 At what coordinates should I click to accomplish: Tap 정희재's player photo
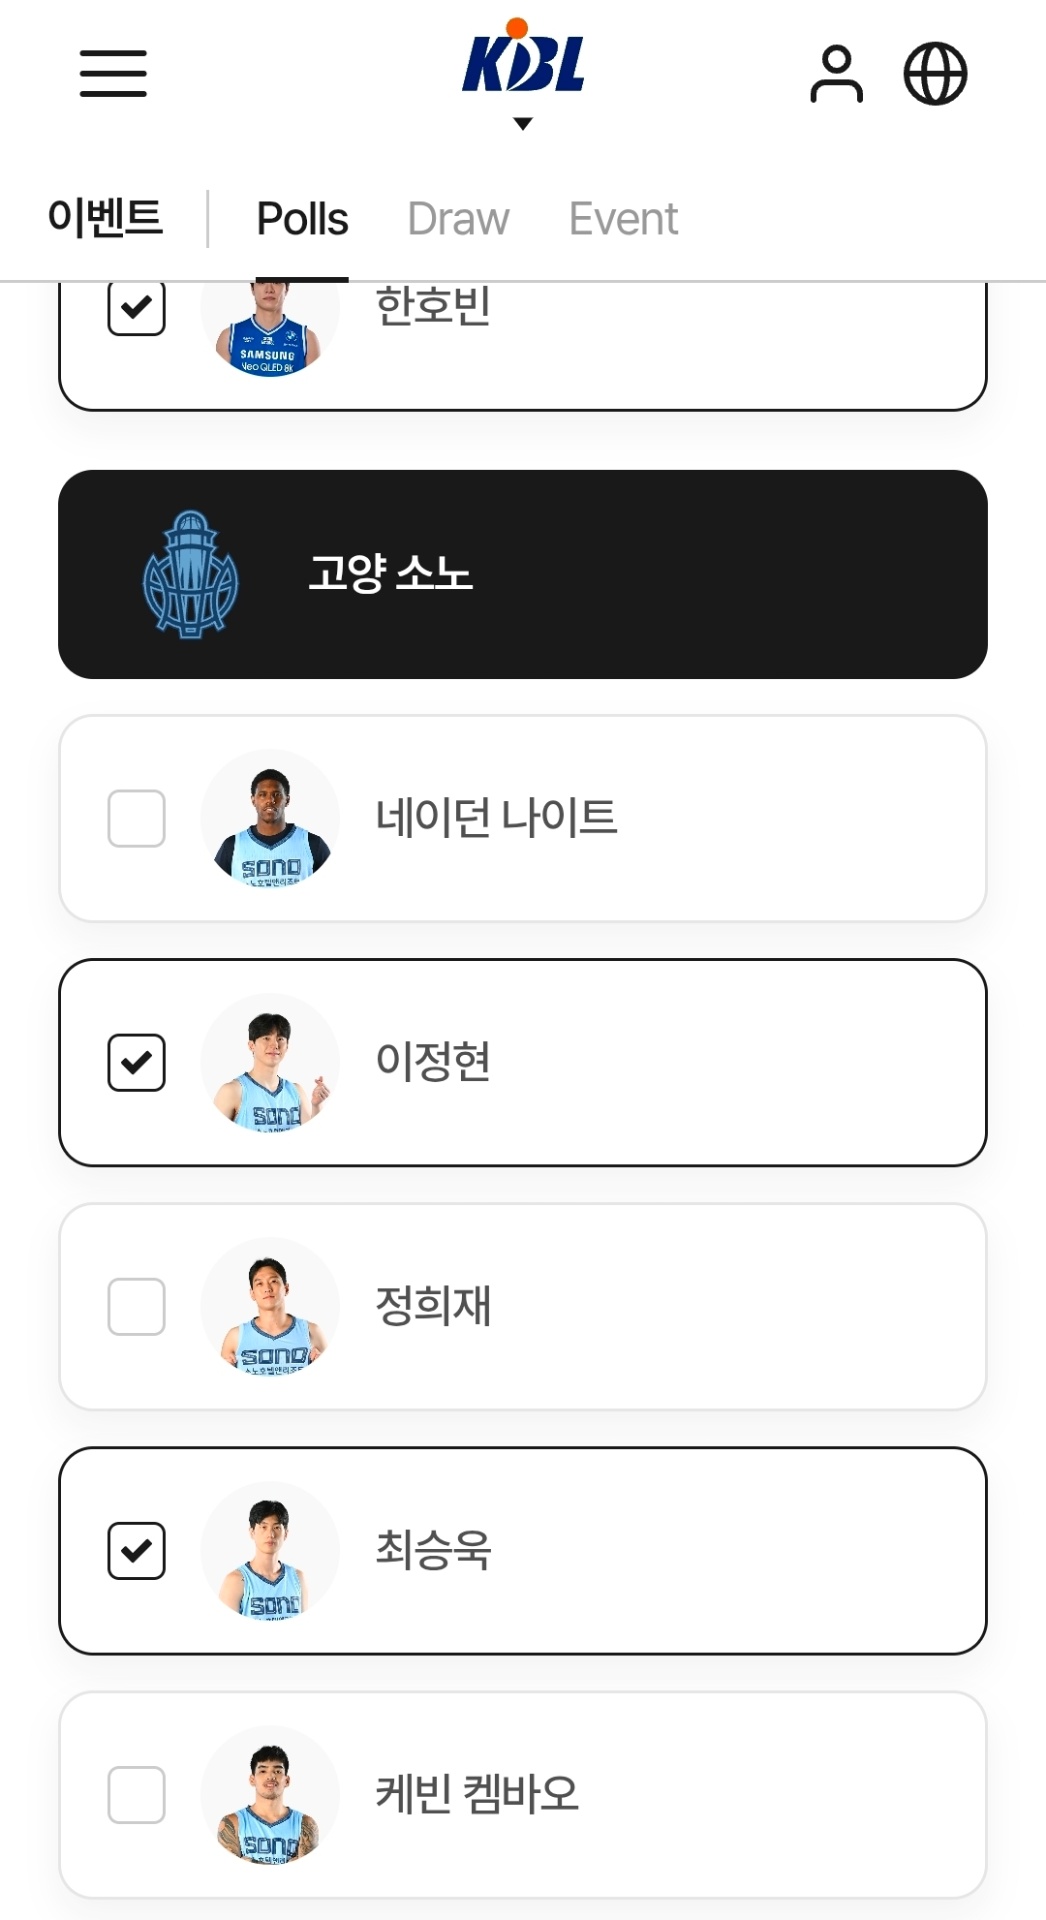click(x=270, y=1306)
